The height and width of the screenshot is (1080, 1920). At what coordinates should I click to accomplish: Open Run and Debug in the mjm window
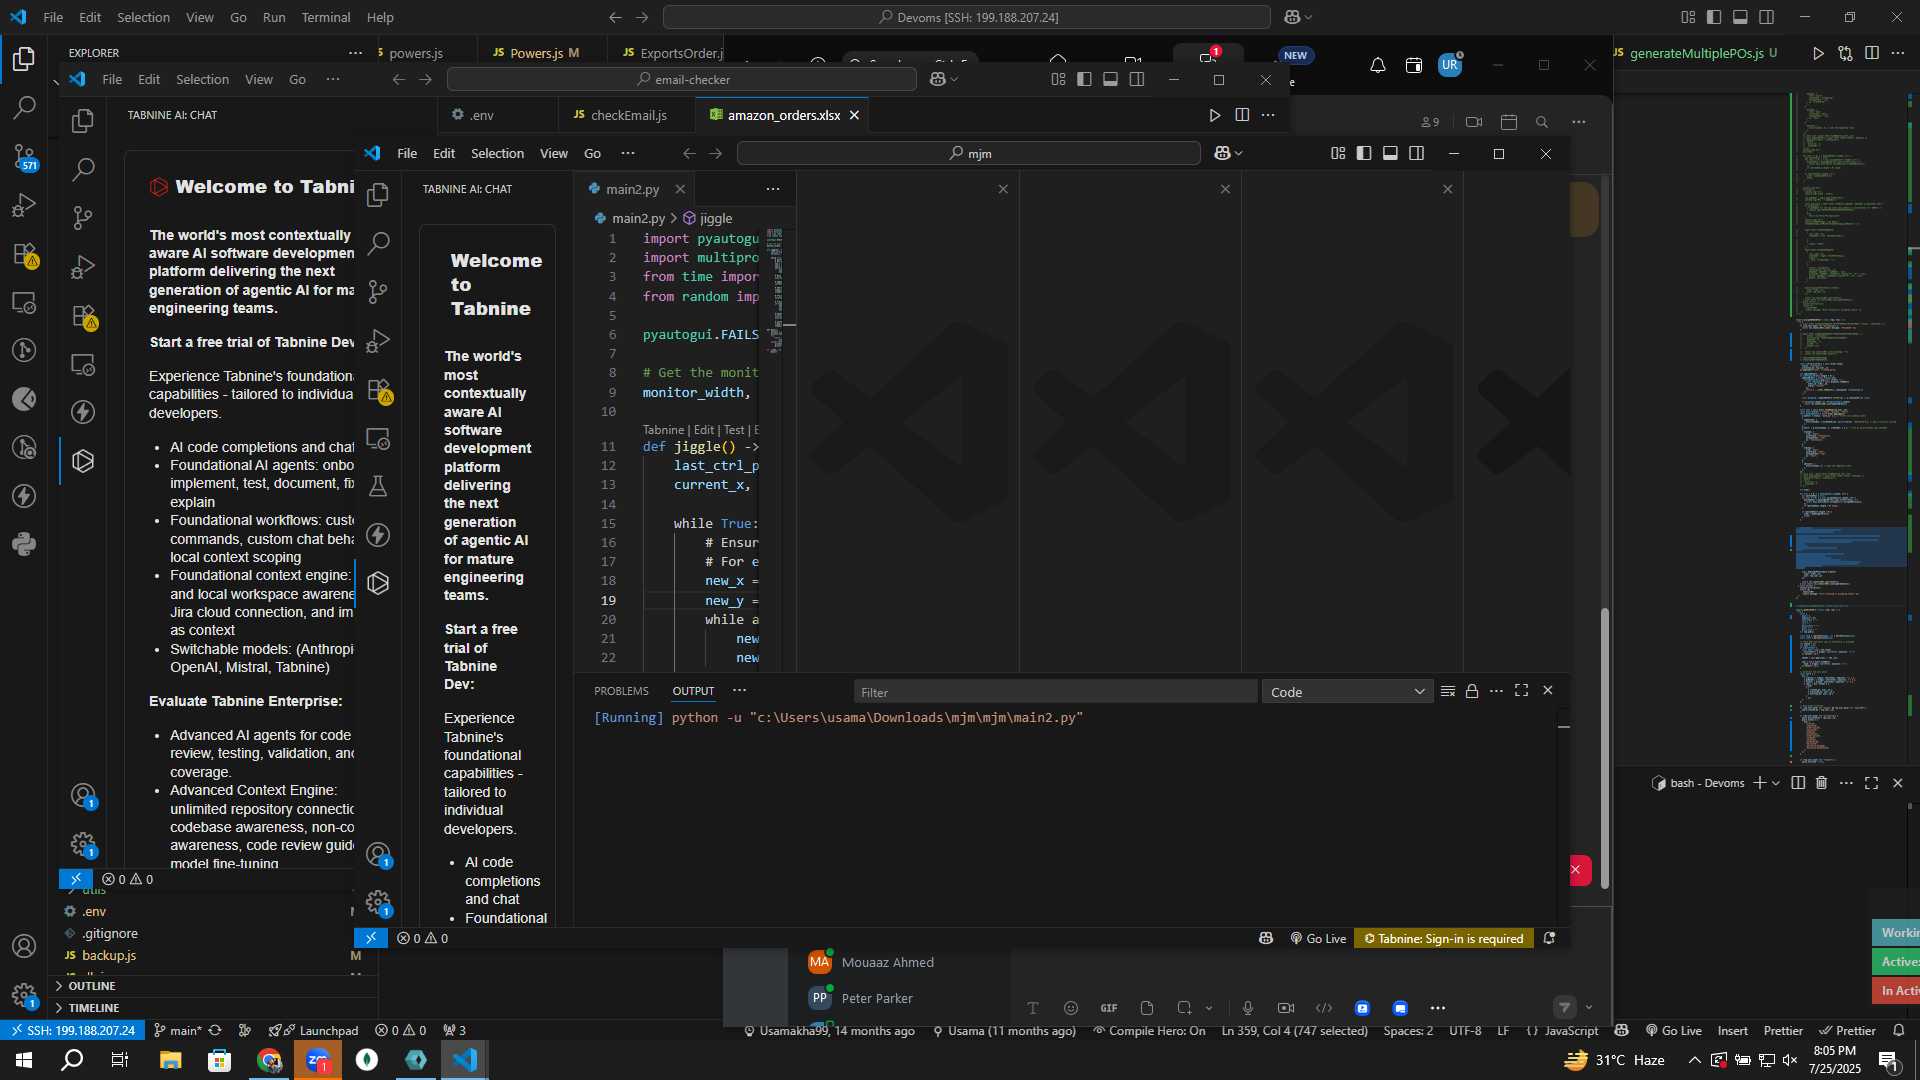pos(378,341)
